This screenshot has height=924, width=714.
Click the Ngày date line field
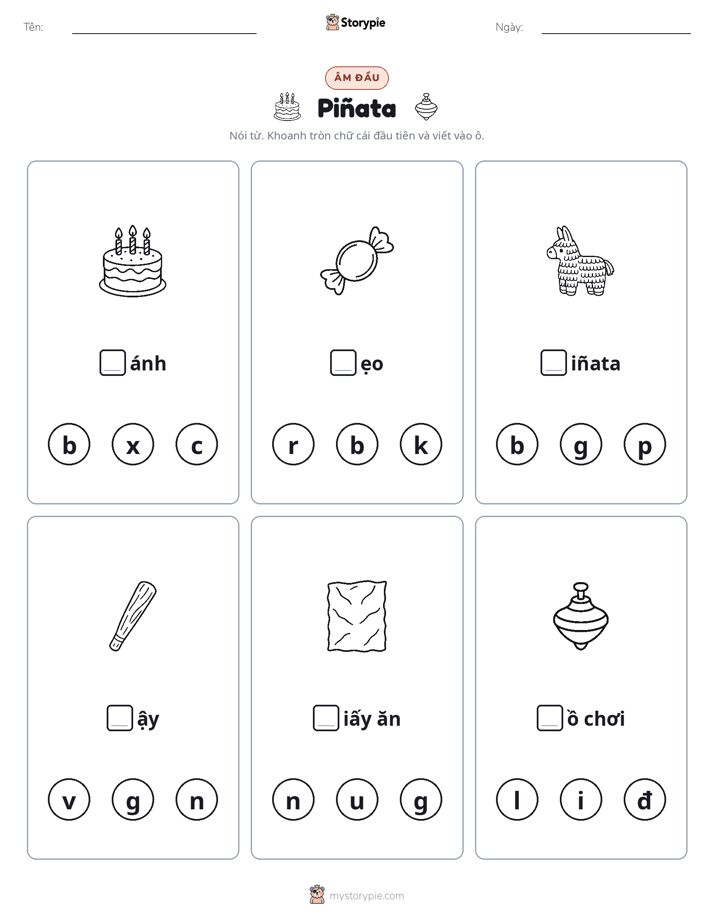pyautogui.click(x=616, y=28)
